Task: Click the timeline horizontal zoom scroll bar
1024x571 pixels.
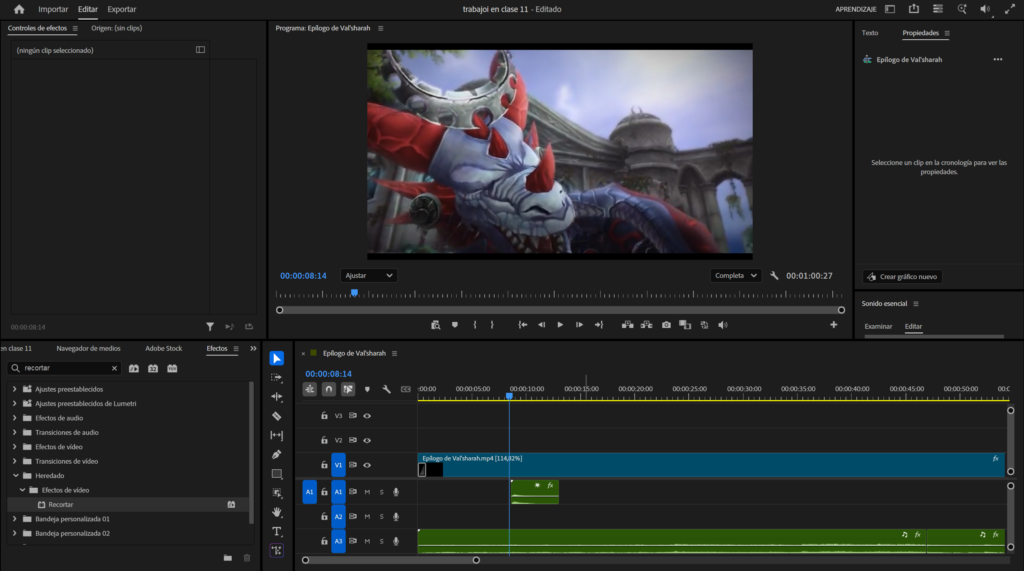Action: pyautogui.click(x=391, y=560)
